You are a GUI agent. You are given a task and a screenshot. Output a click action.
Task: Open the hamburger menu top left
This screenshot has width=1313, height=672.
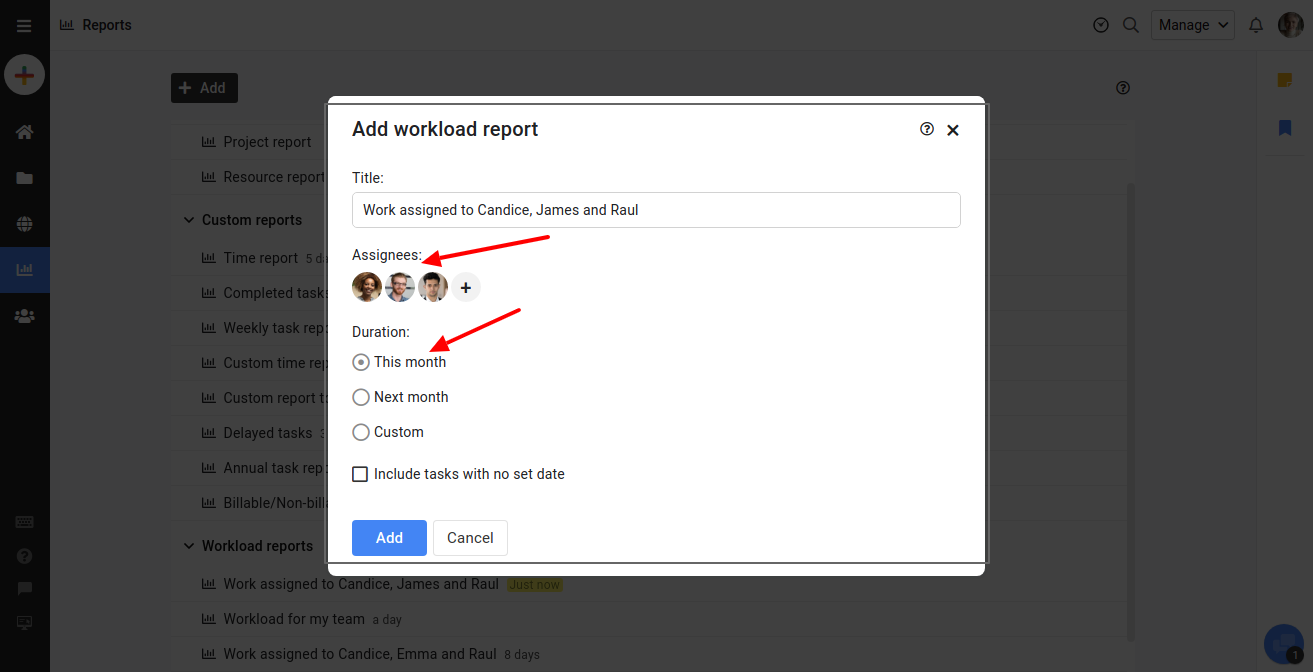click(x=24, y=25)
